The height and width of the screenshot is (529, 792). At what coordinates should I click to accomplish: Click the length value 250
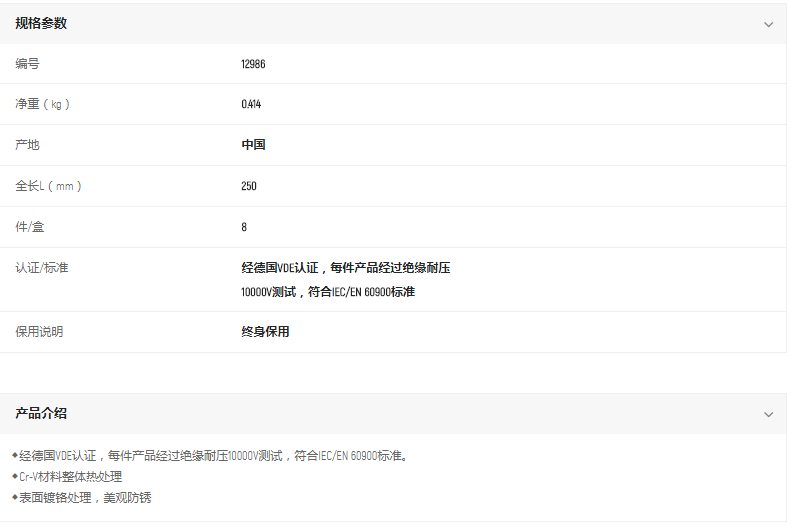tap(249, 186)
